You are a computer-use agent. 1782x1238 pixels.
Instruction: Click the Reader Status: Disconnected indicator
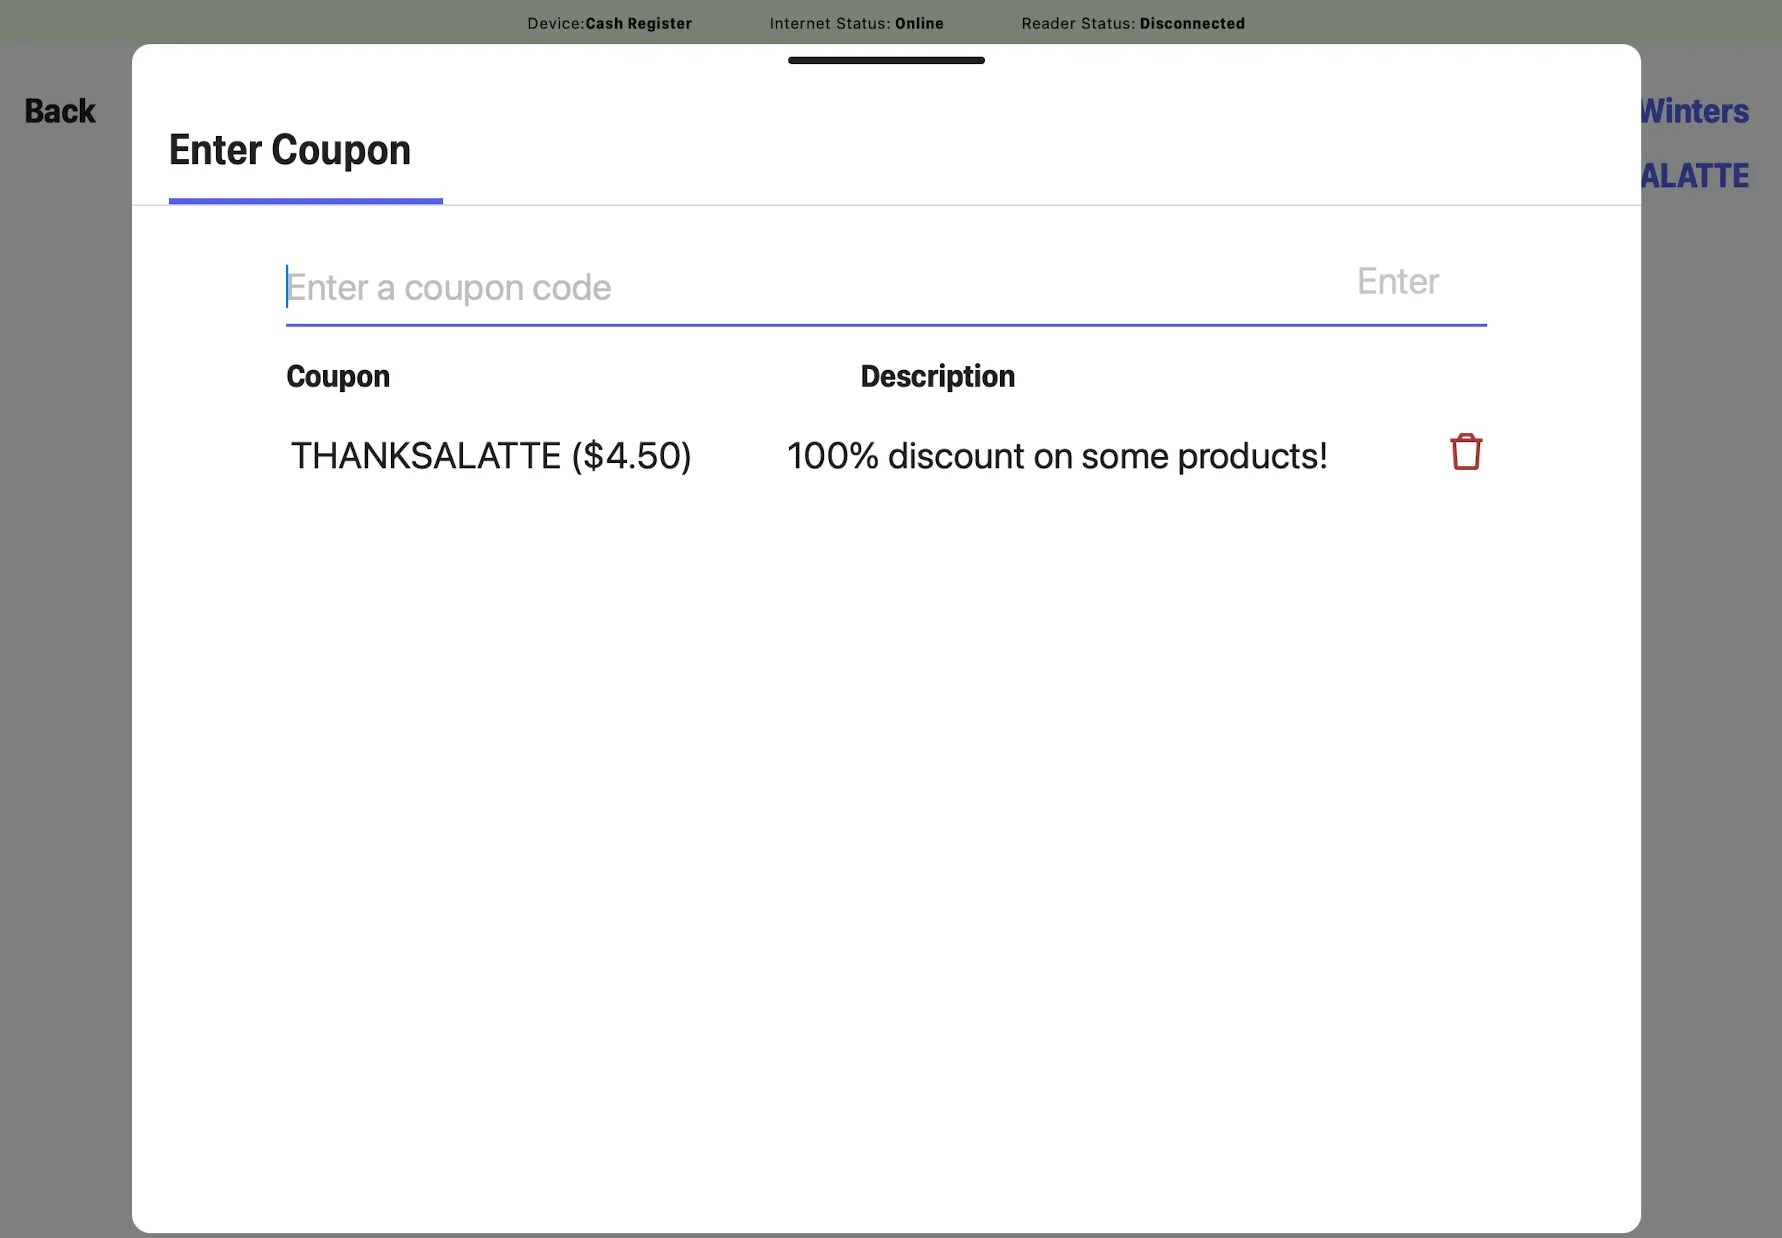tap(1133, 23)
